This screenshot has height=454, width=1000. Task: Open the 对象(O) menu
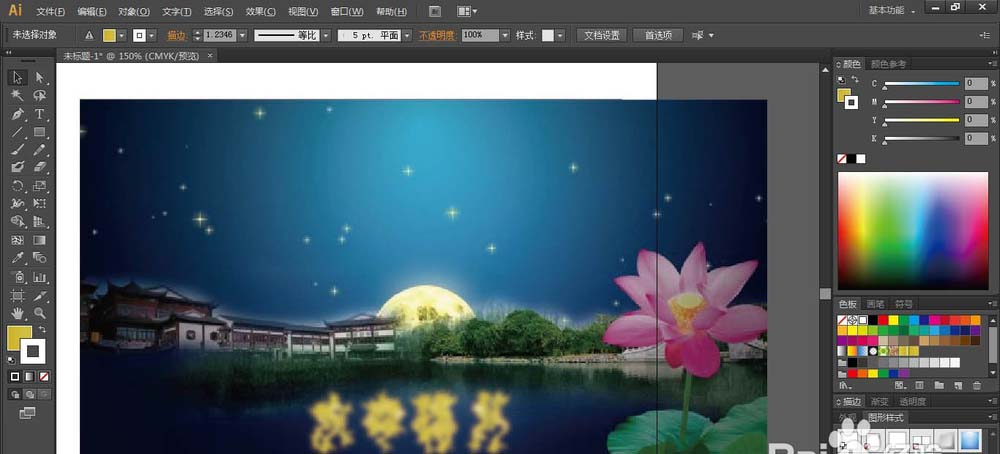(135, 11)
